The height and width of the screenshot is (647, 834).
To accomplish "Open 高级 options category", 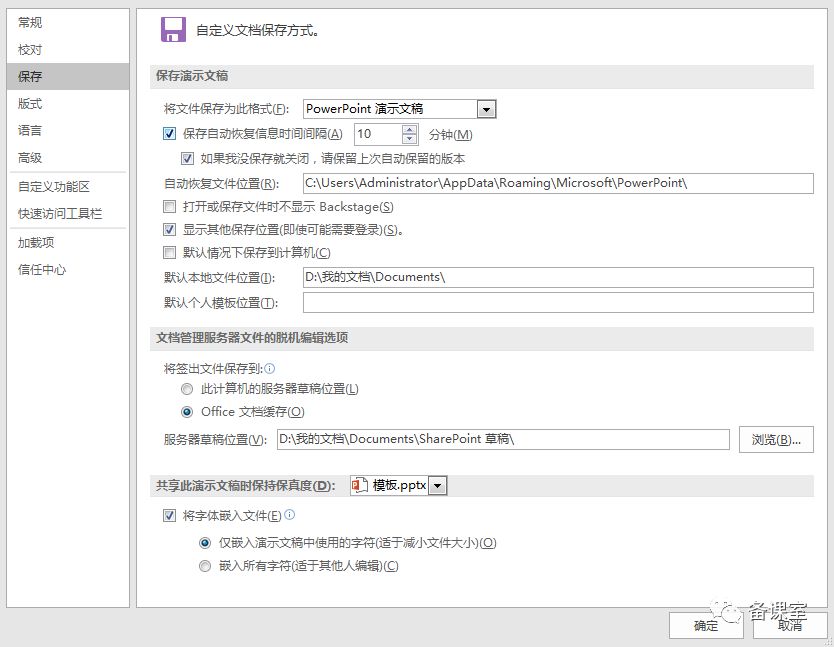I will pyautogui.click(x=68, y=158).
